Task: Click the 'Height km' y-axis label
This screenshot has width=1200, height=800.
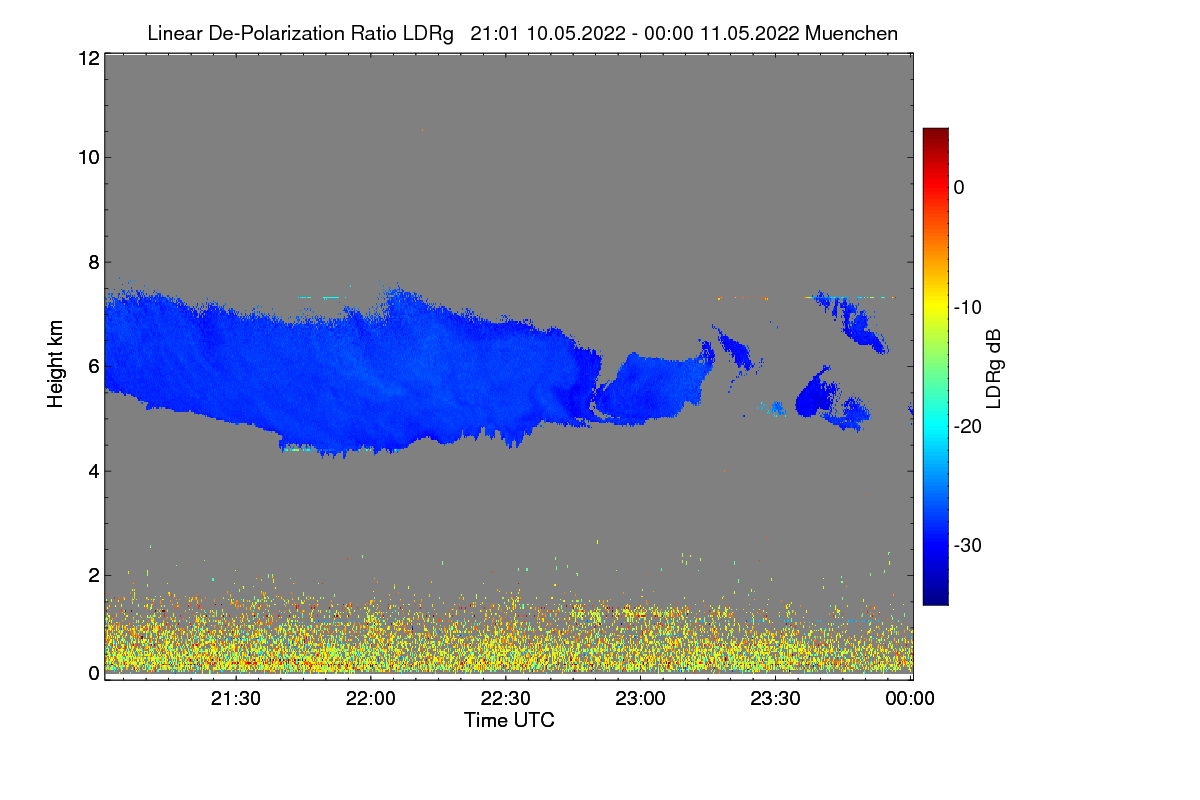Action: pos(56,364)
